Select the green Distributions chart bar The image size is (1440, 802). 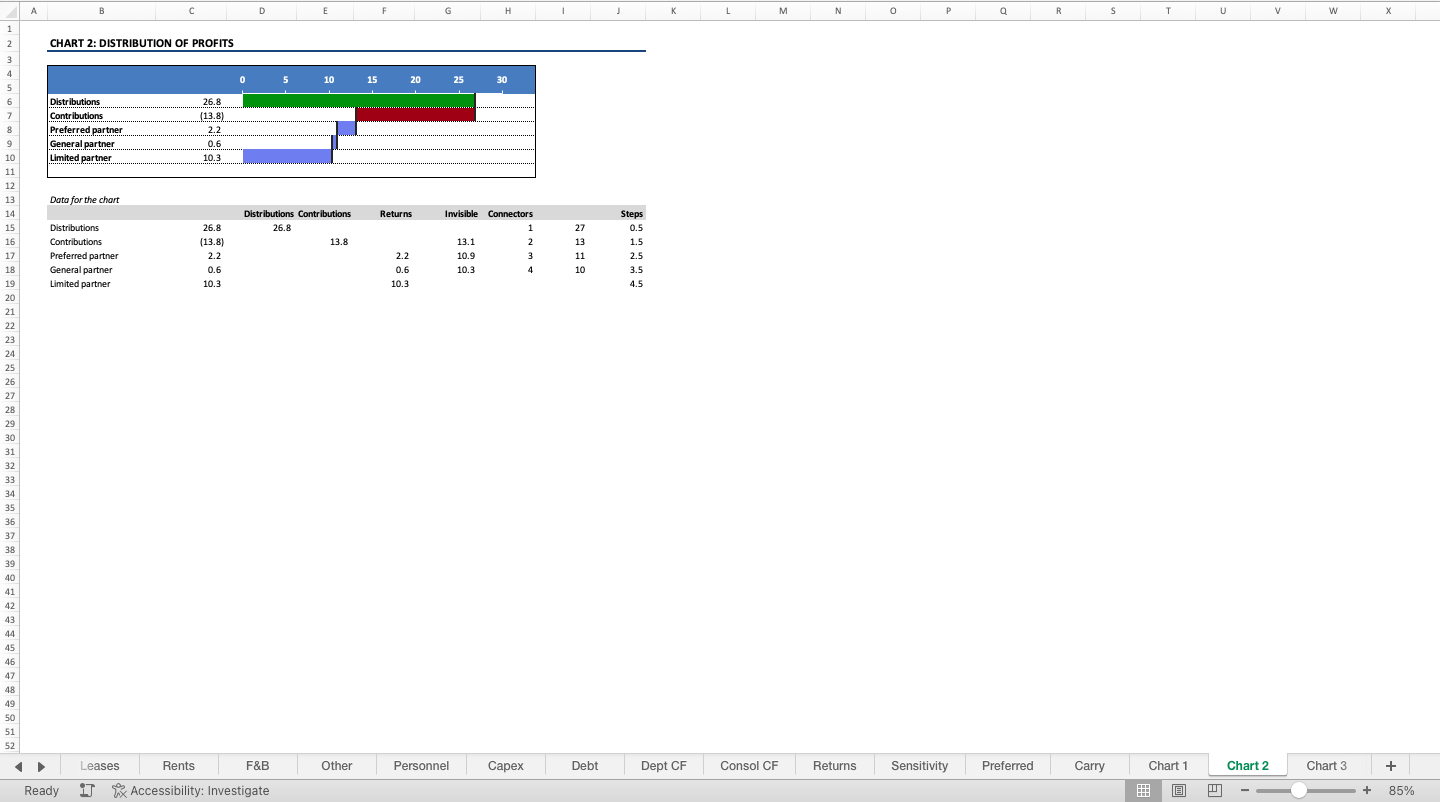pyautogui.click(x=358, y=100)
